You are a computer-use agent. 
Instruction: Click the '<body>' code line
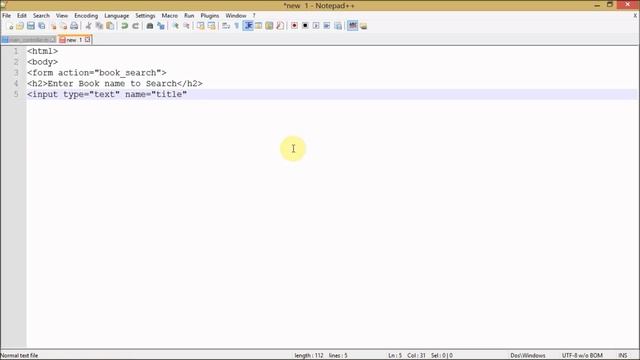point(42,62)
